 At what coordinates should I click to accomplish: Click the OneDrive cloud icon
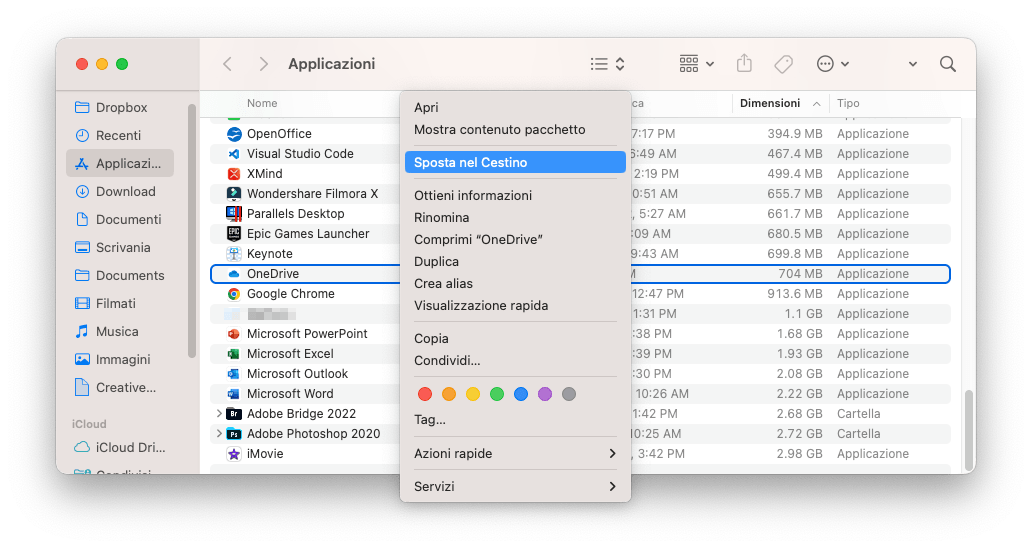coord(234,274)
